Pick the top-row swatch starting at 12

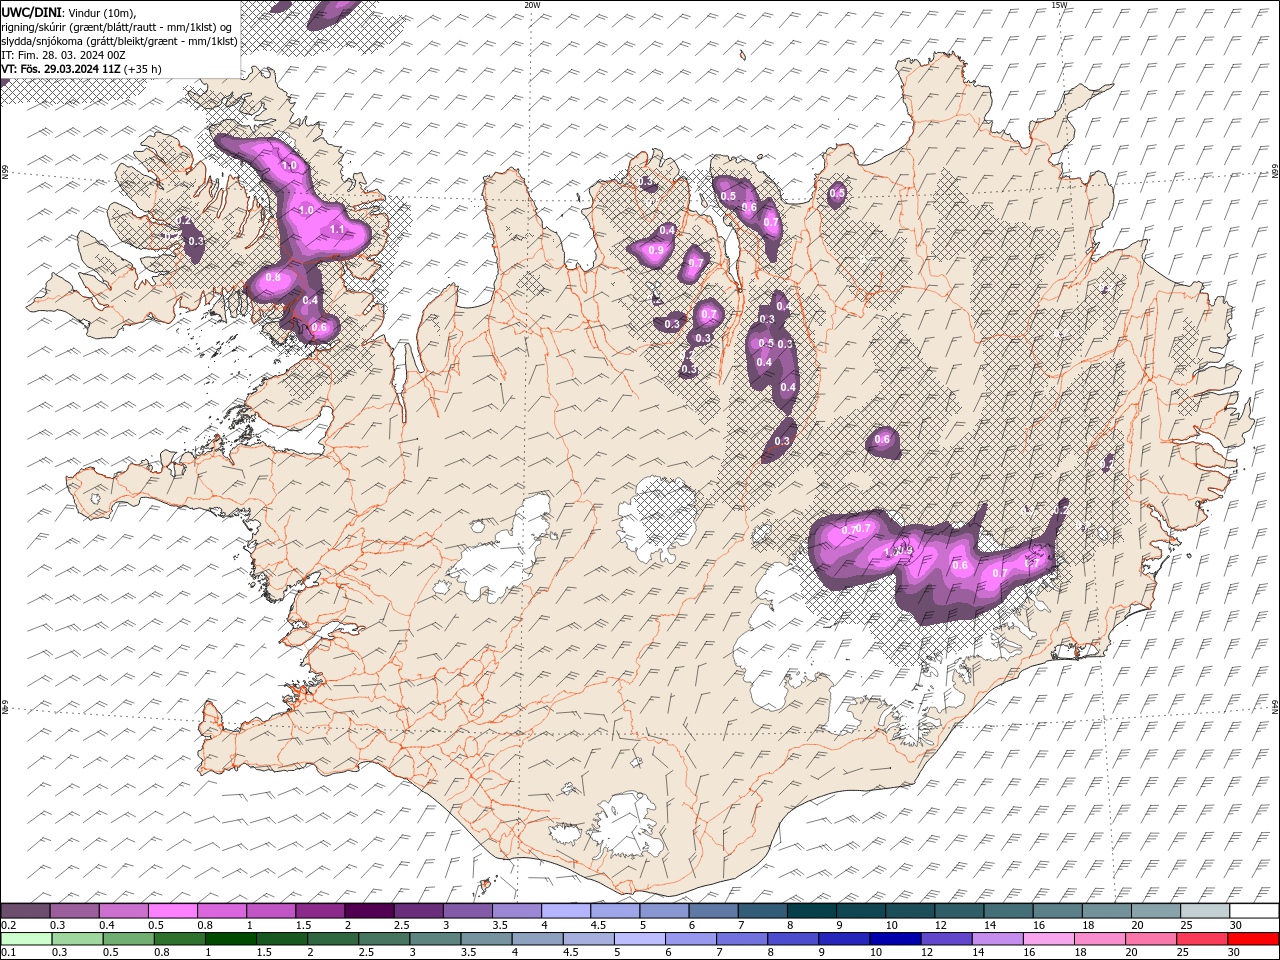(x=959, y=910)
